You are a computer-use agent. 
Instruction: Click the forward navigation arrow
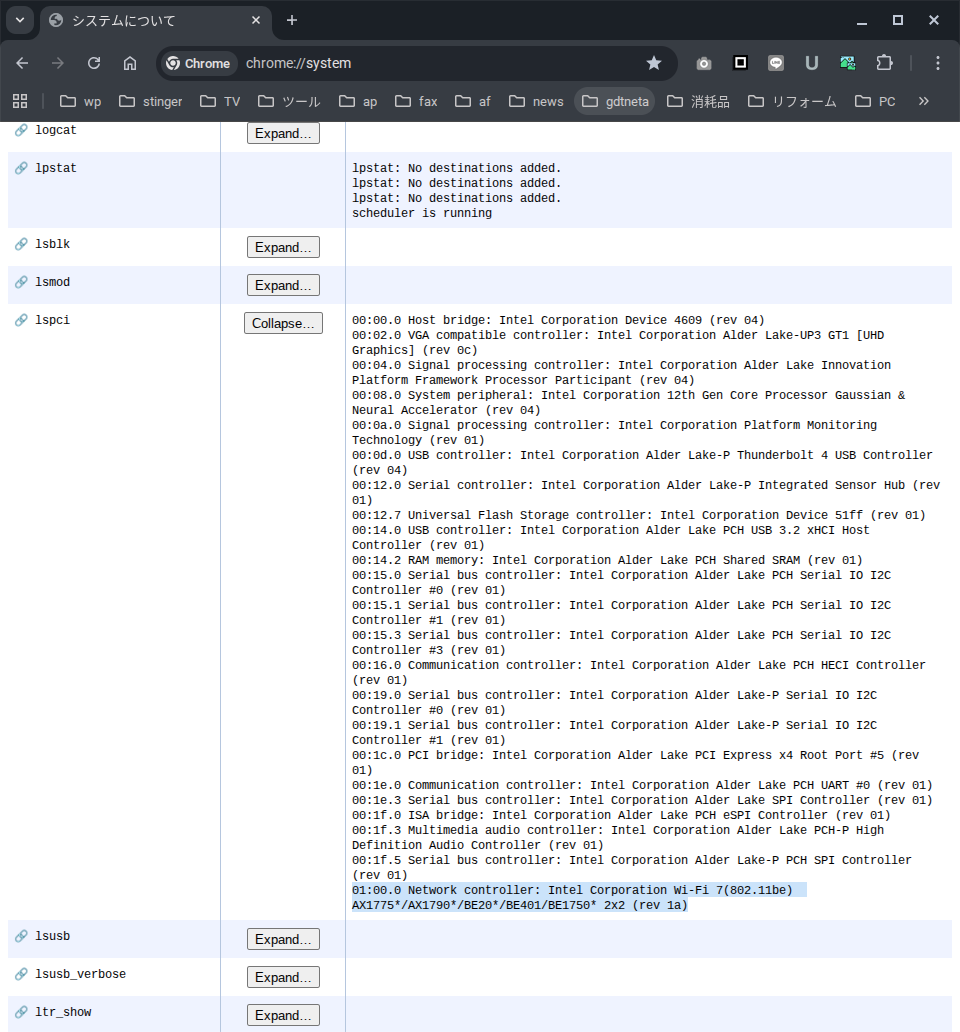[x=58, y=63]
